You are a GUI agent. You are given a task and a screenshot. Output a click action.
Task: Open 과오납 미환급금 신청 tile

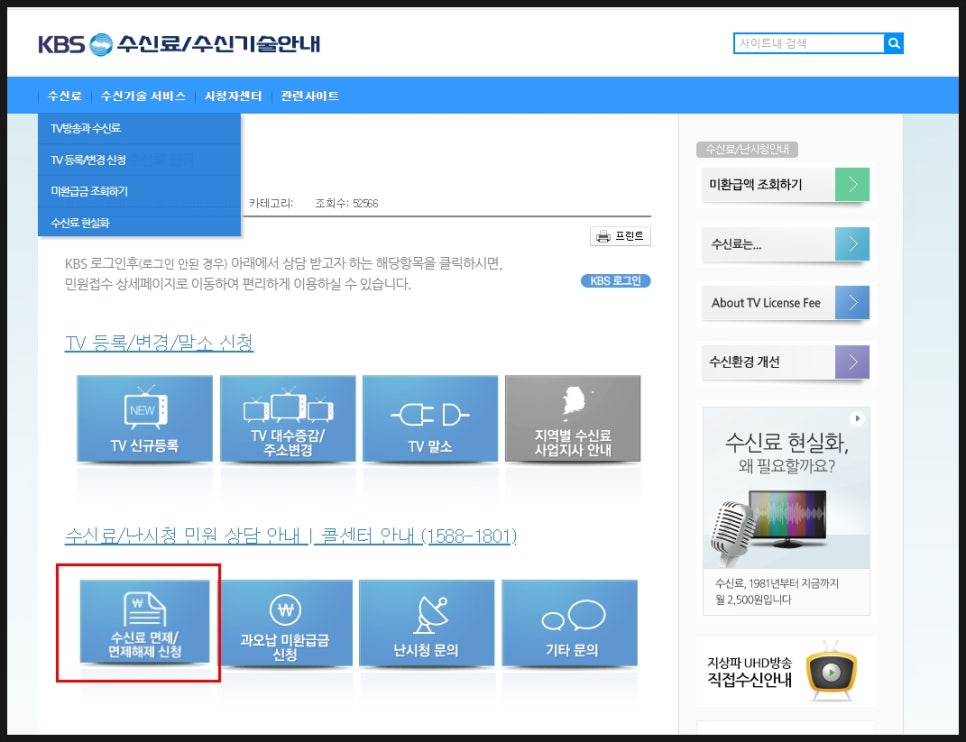[284, 623]
